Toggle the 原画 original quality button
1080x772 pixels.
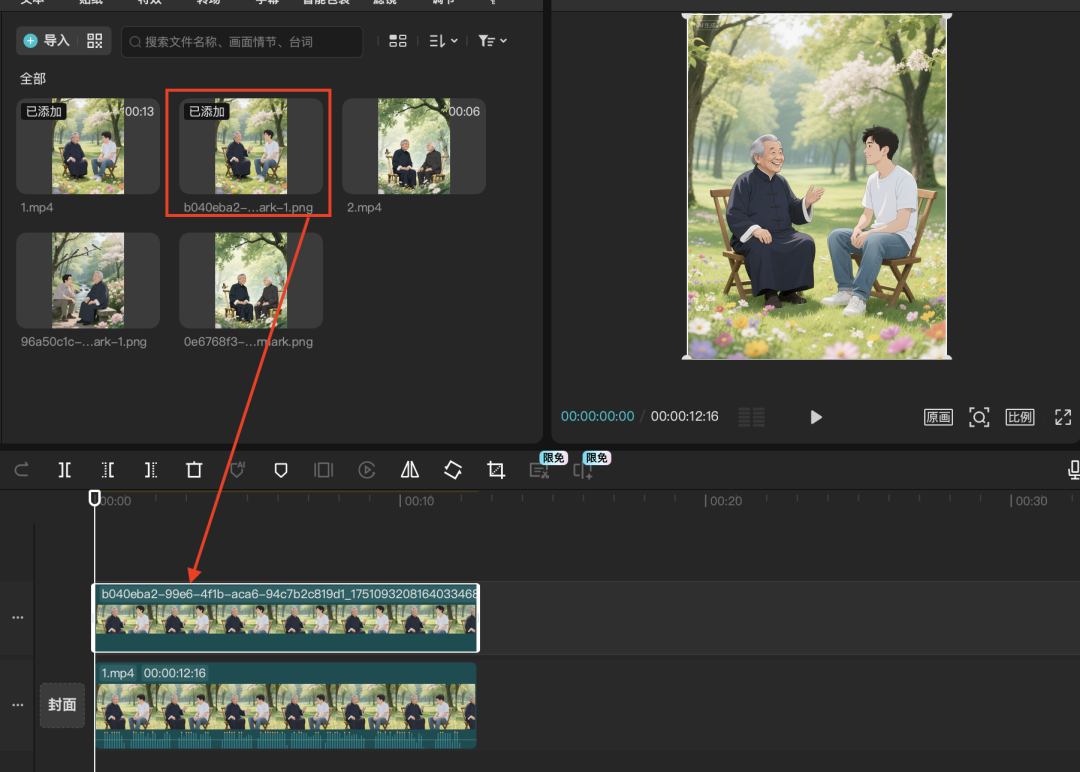938,417
